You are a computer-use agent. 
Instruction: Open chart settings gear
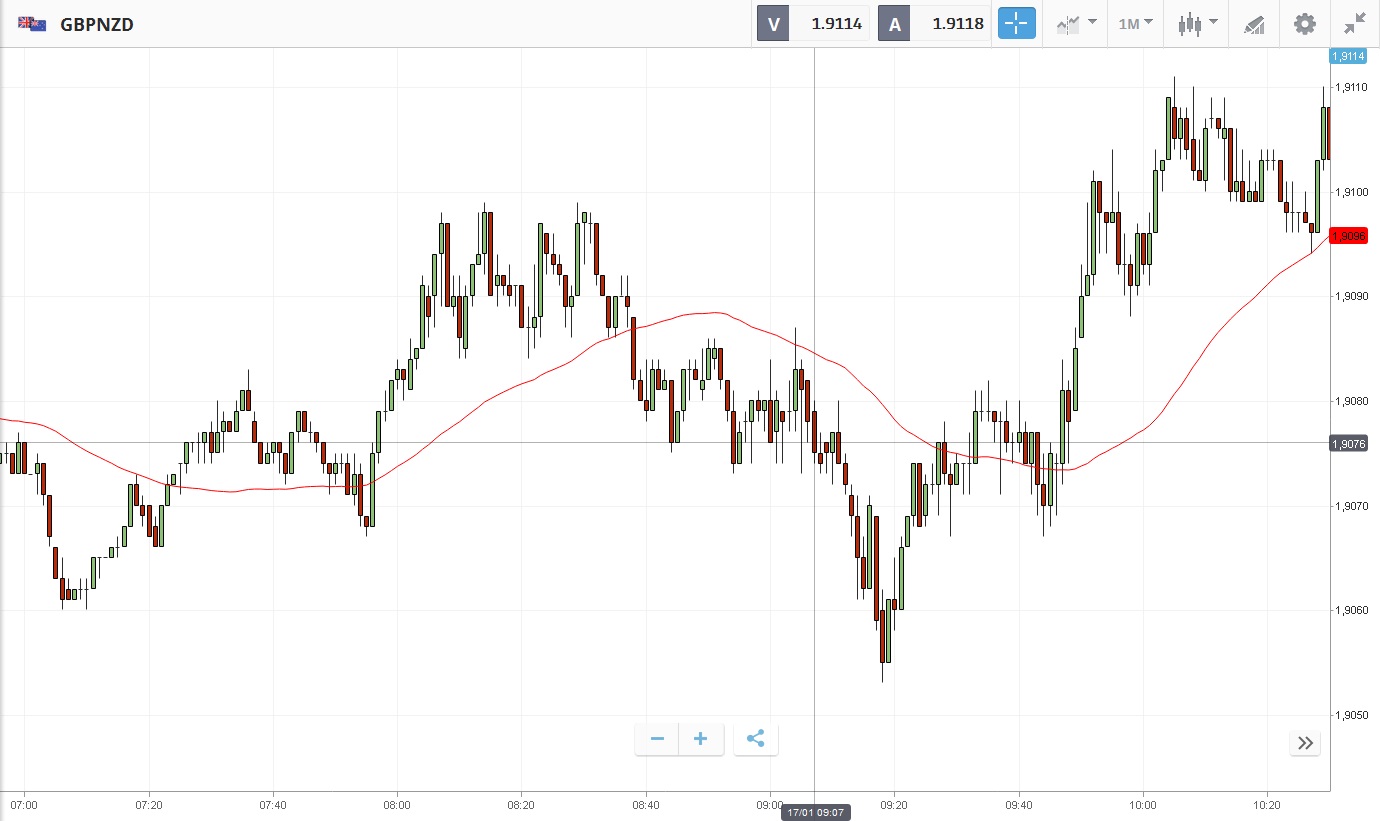[x=1305, y=24]
